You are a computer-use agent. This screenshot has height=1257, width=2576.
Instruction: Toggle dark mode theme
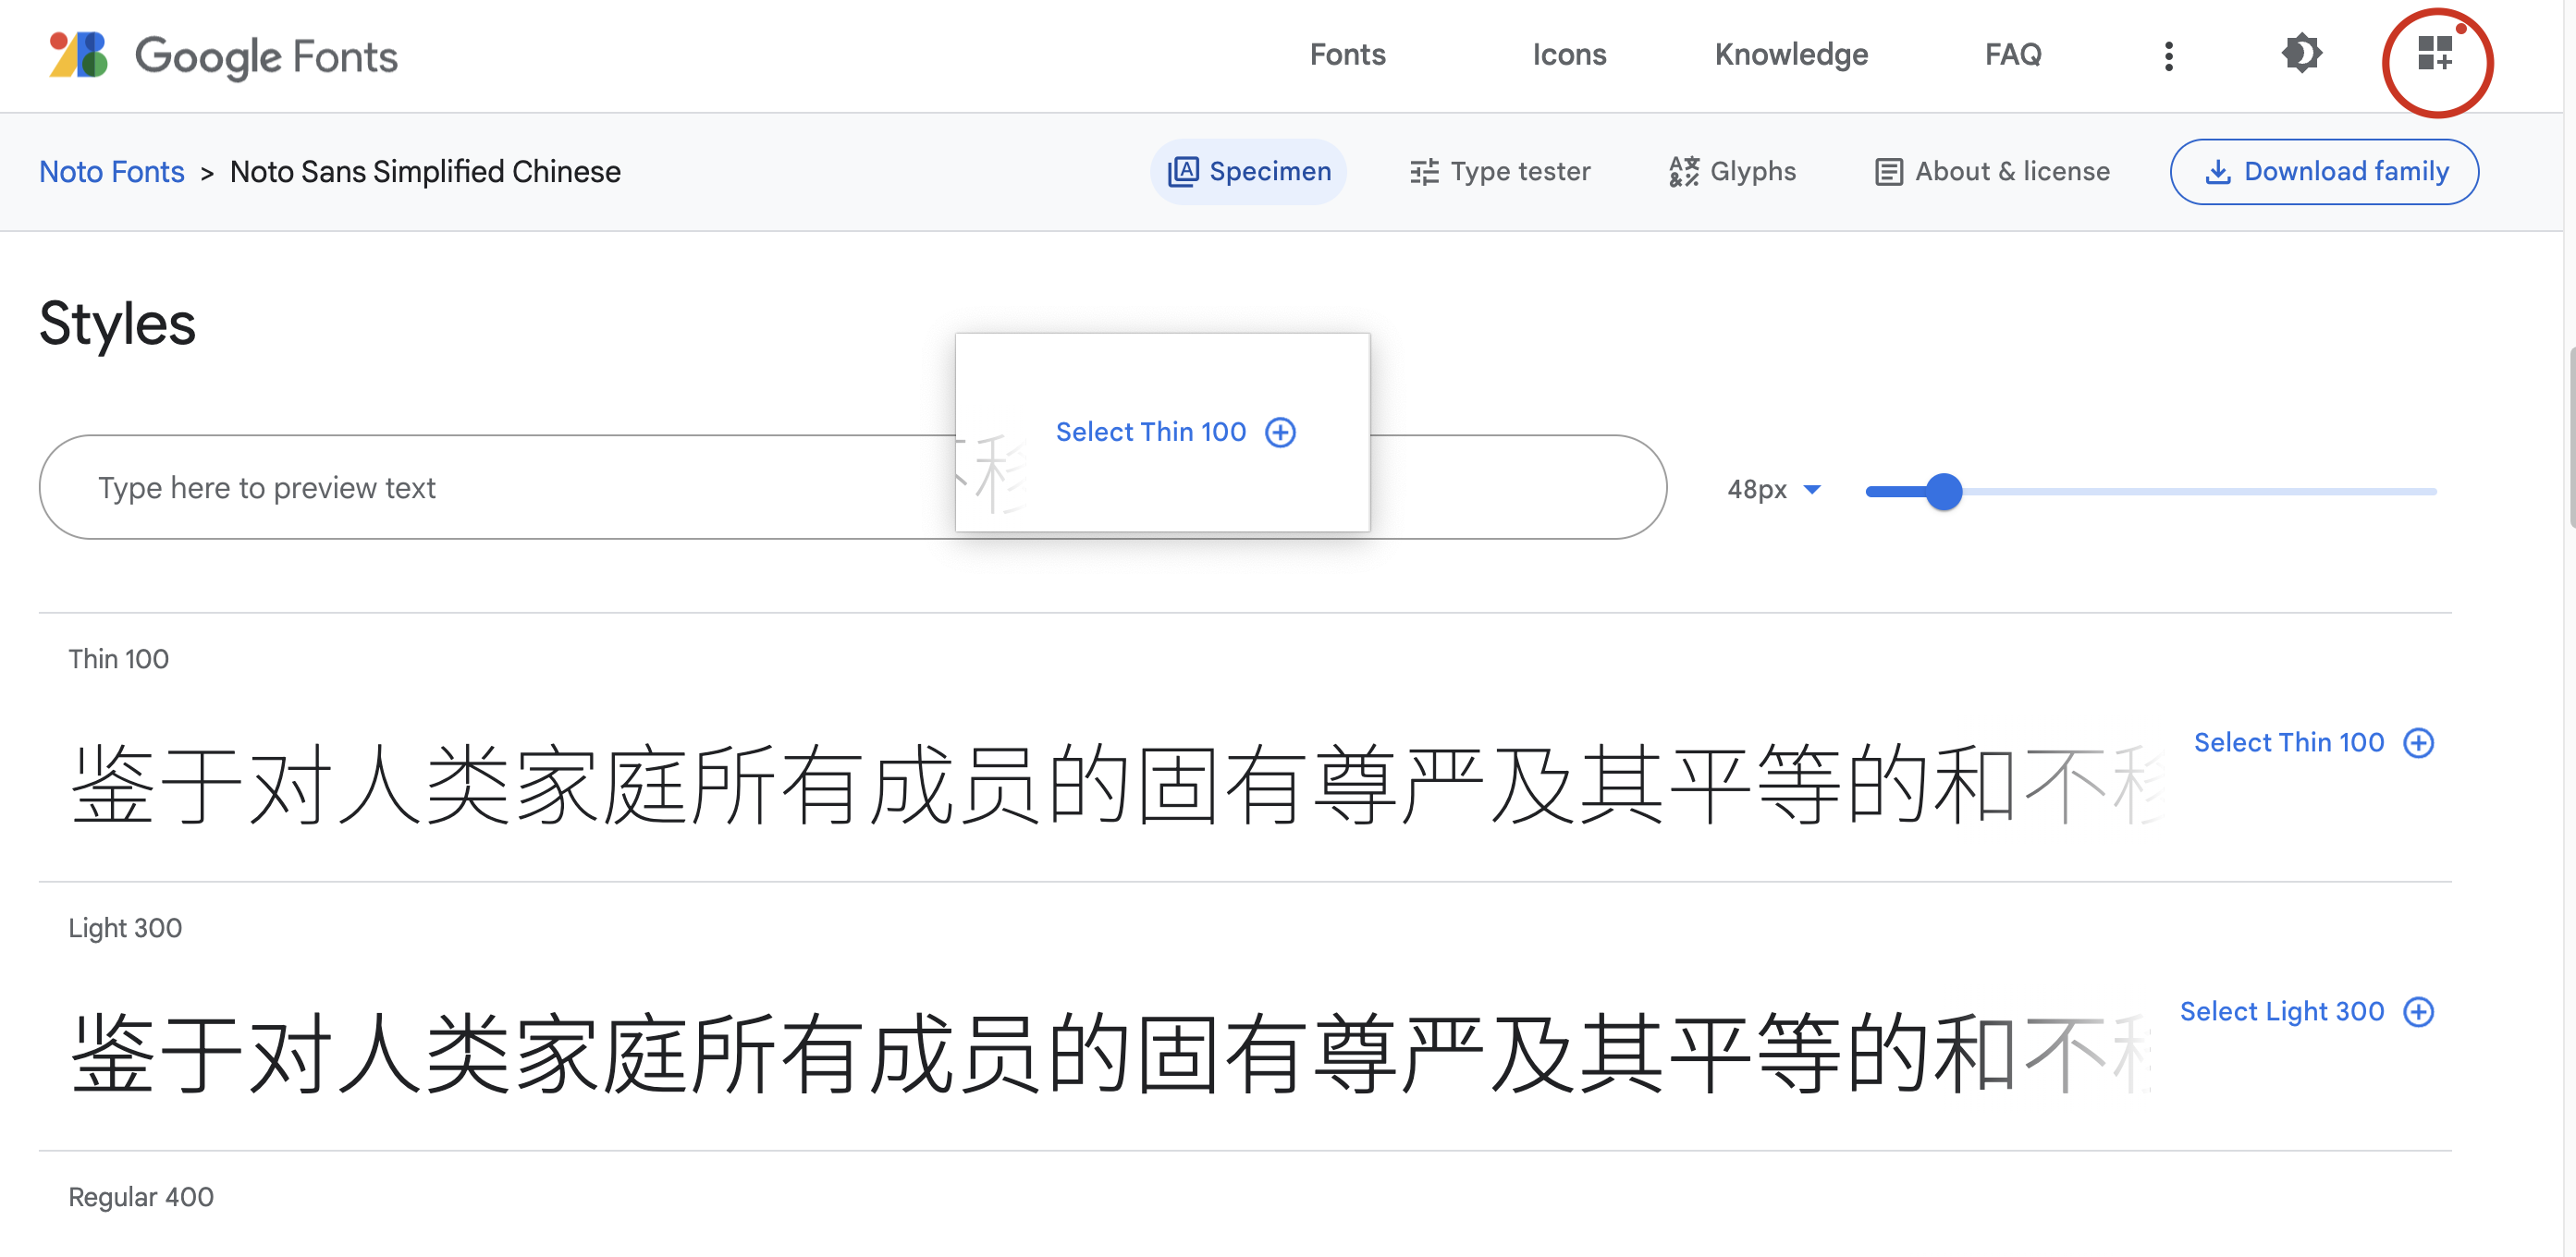[2302, 54]
